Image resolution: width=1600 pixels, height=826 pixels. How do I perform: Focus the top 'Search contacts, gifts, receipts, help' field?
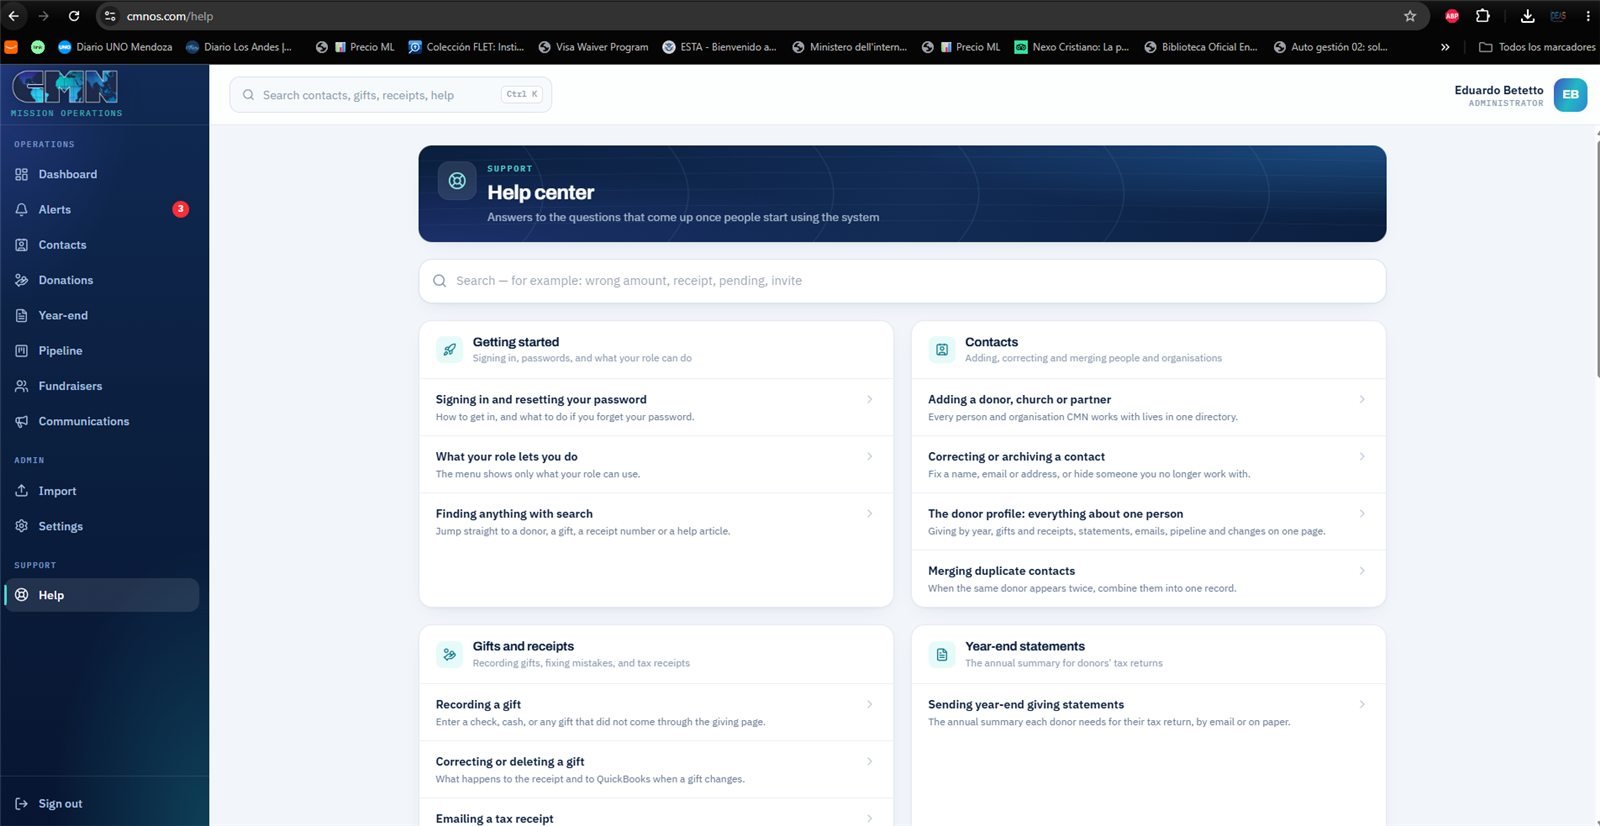pos(390,95)
